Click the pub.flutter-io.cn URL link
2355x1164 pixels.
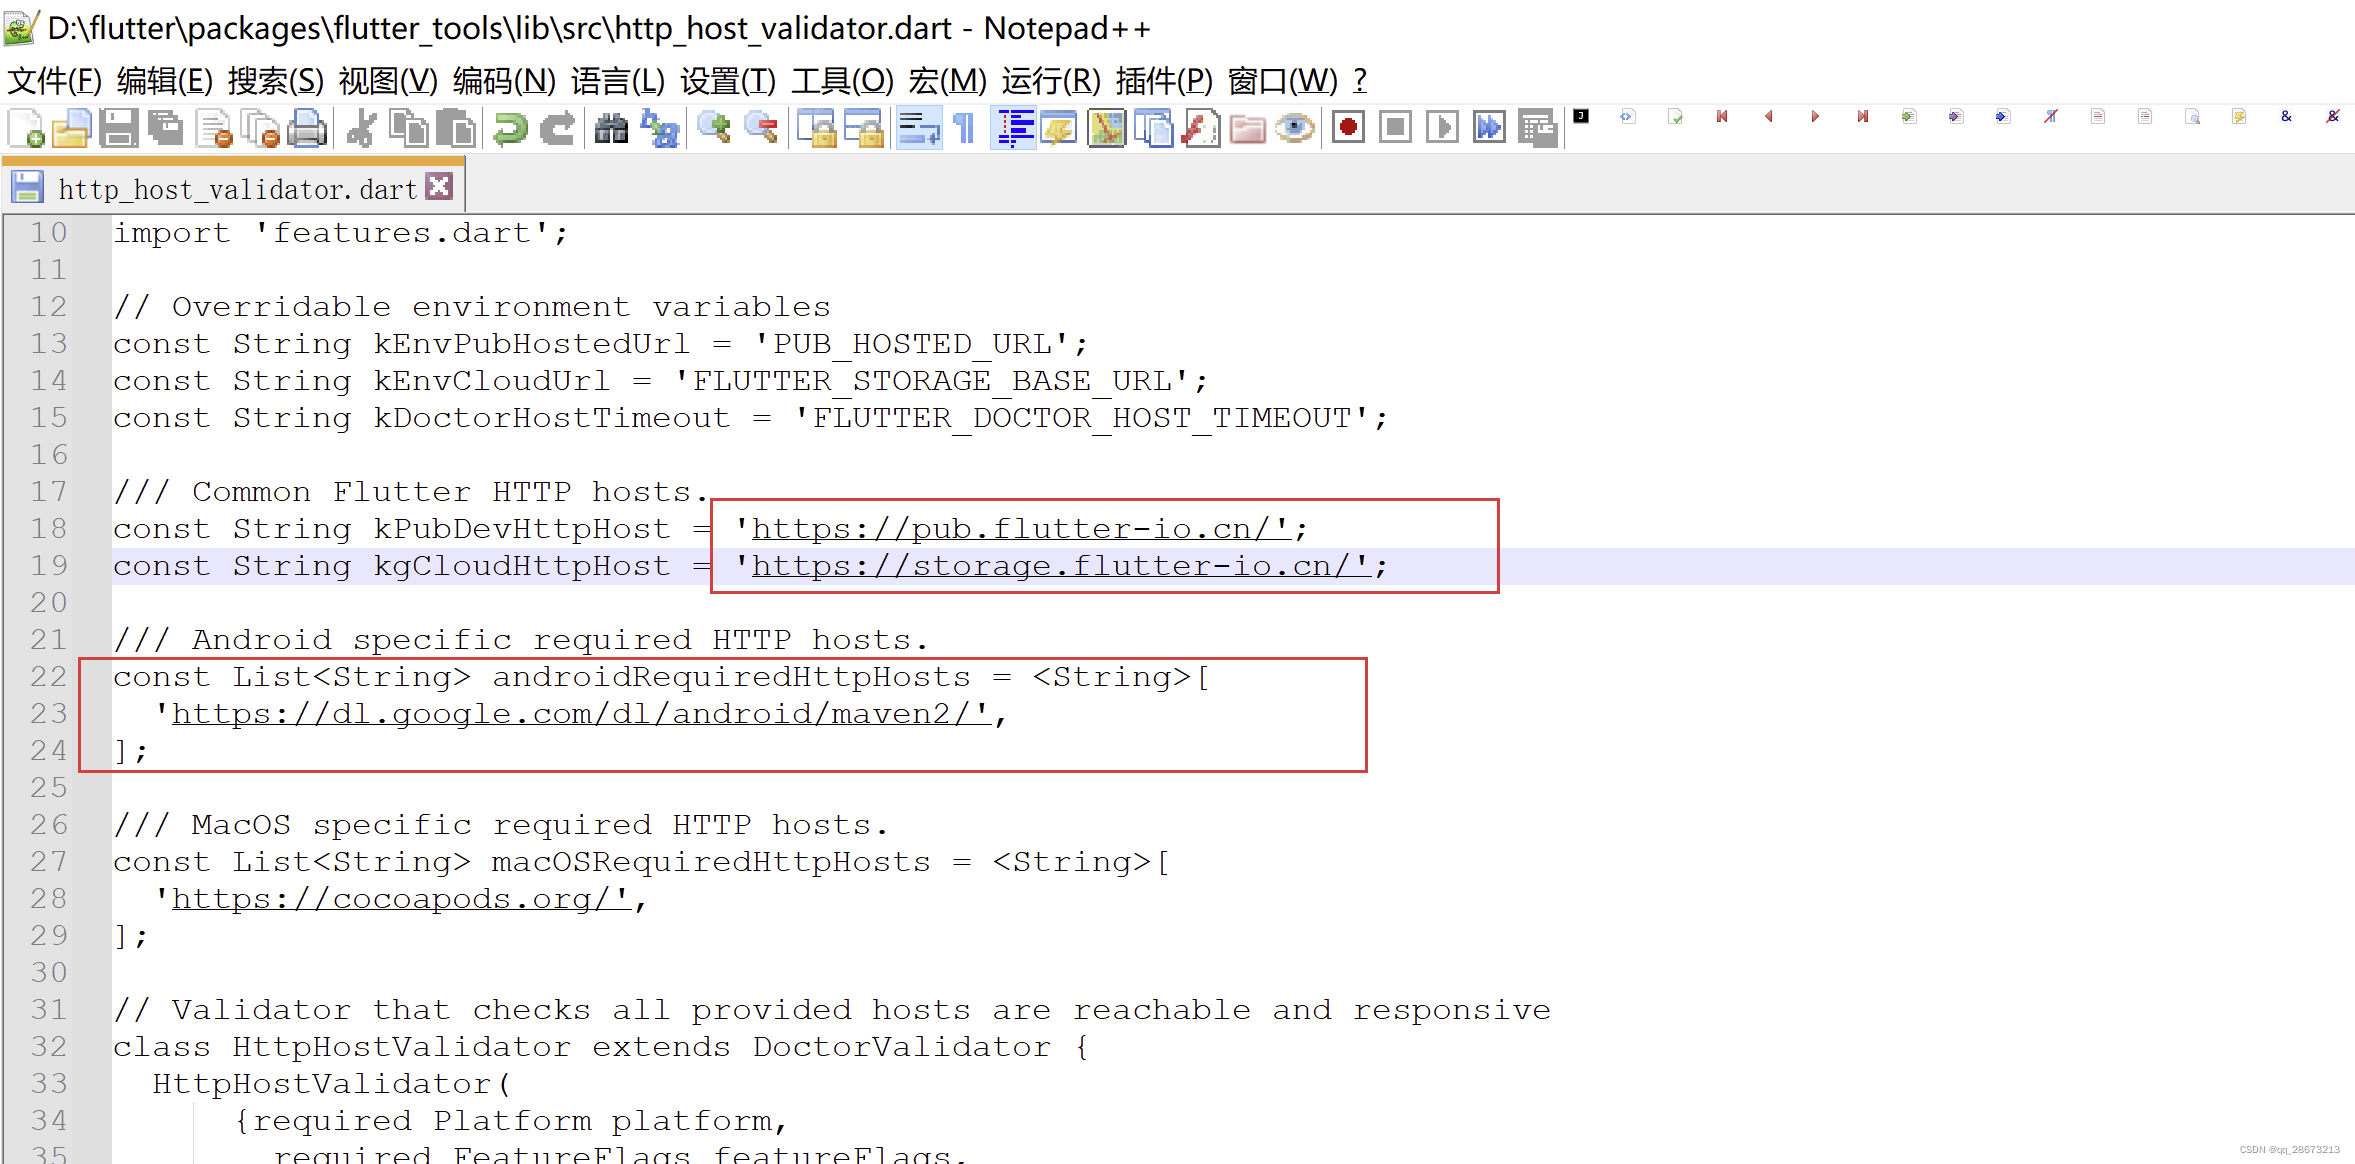(x=1020, y=529)
